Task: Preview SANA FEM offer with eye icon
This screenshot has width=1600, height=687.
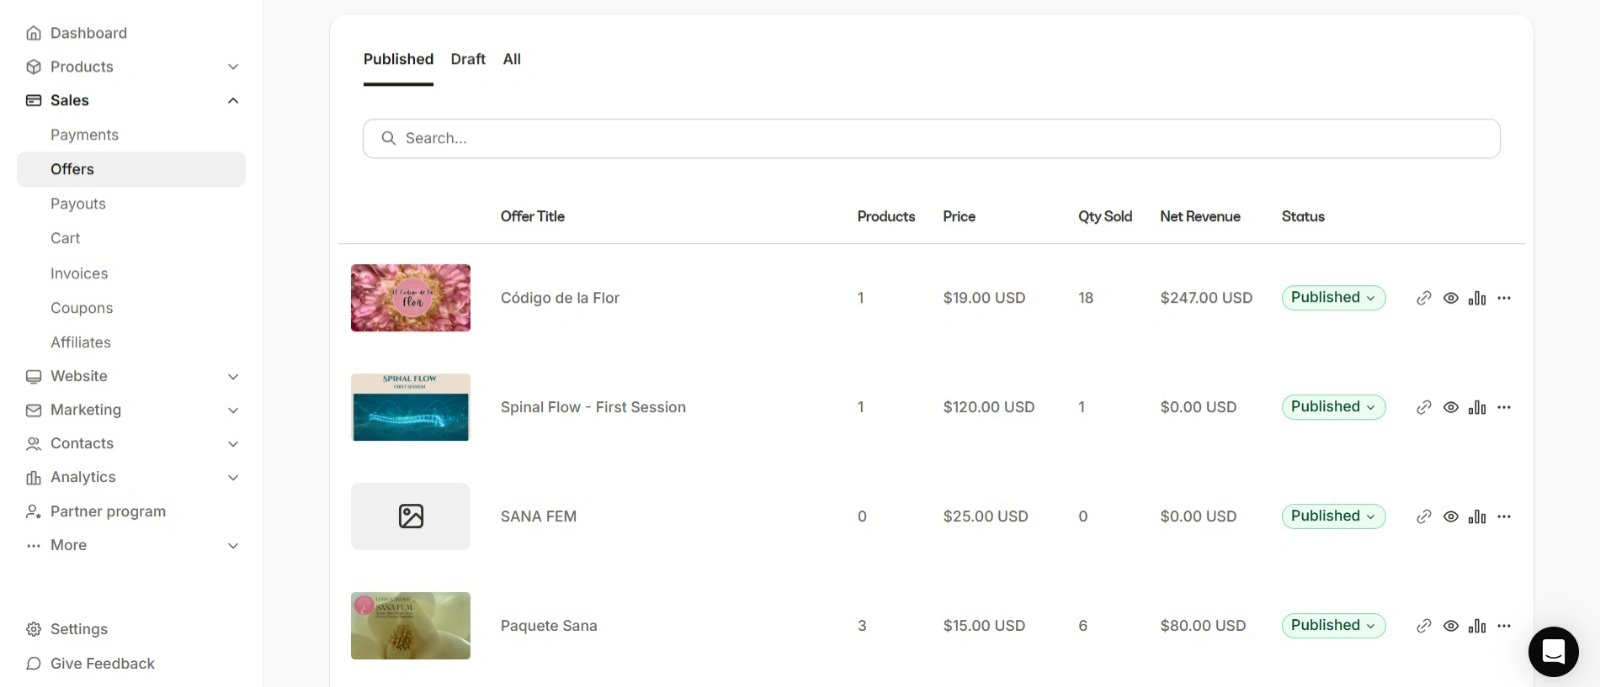Action: tap(1451, 517)
